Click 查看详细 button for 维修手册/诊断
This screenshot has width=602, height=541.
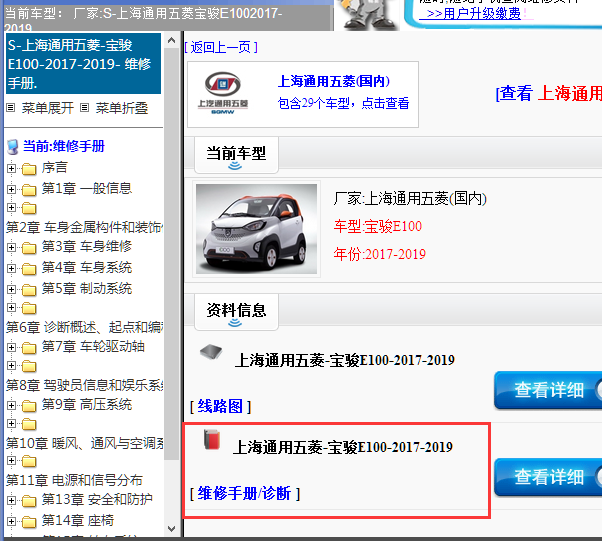(x=548, y=477)
